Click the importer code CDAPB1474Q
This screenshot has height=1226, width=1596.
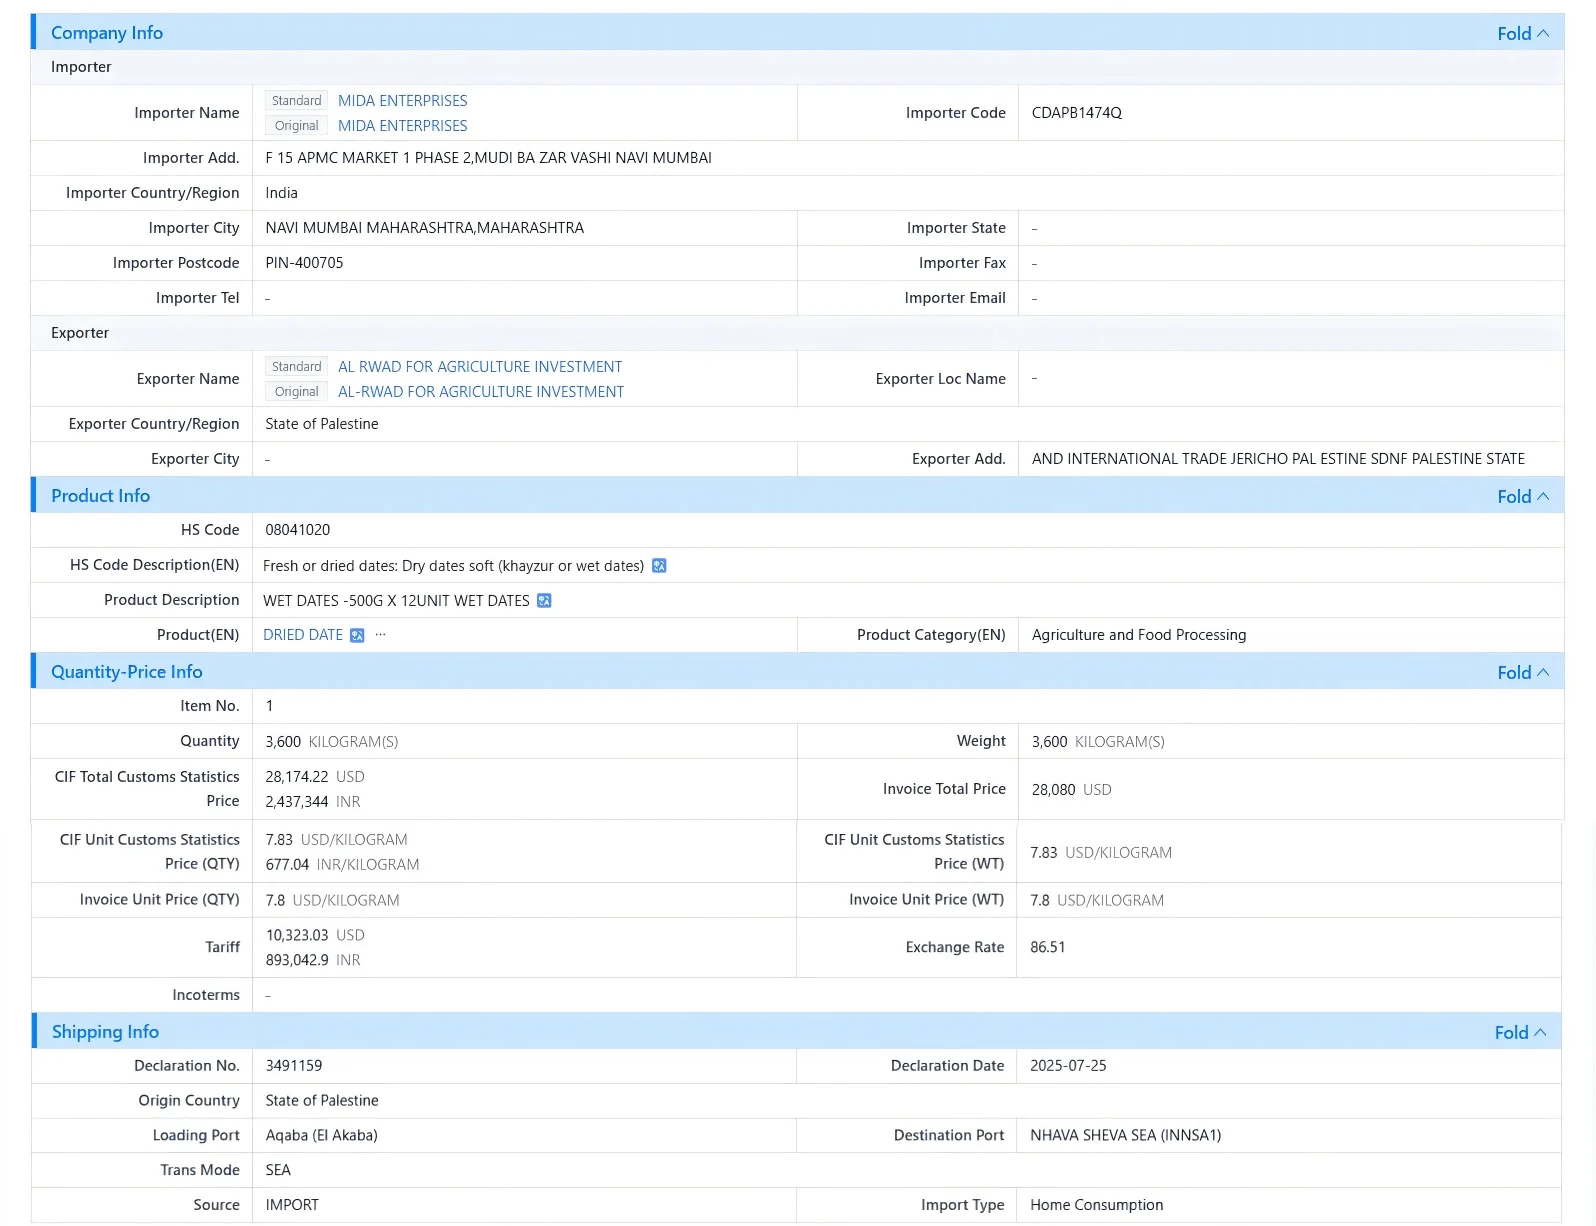[1077, 113]
